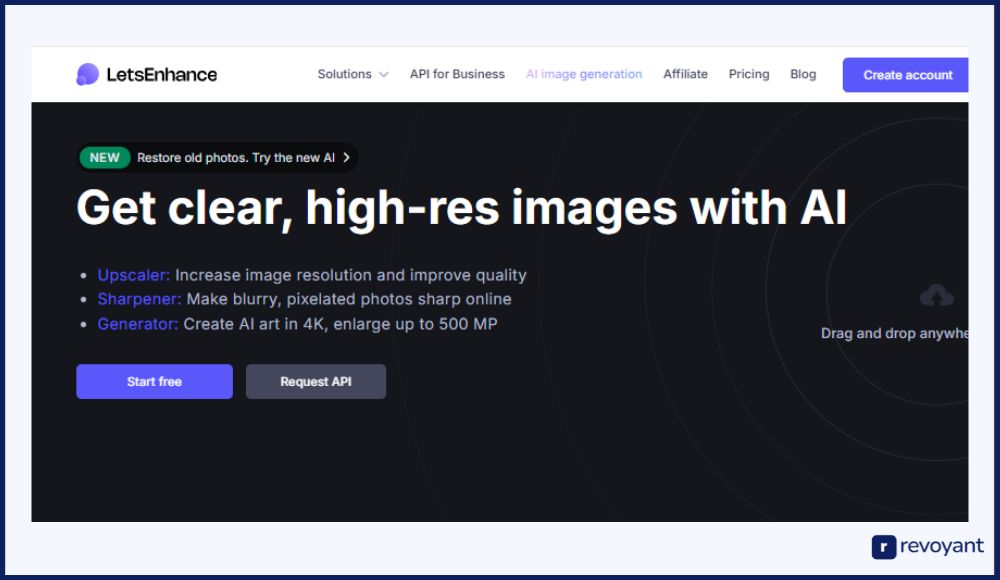1000x580 pixels.
Task: Click the arrow after Try the new AI
Action: (x=346, y=158)
